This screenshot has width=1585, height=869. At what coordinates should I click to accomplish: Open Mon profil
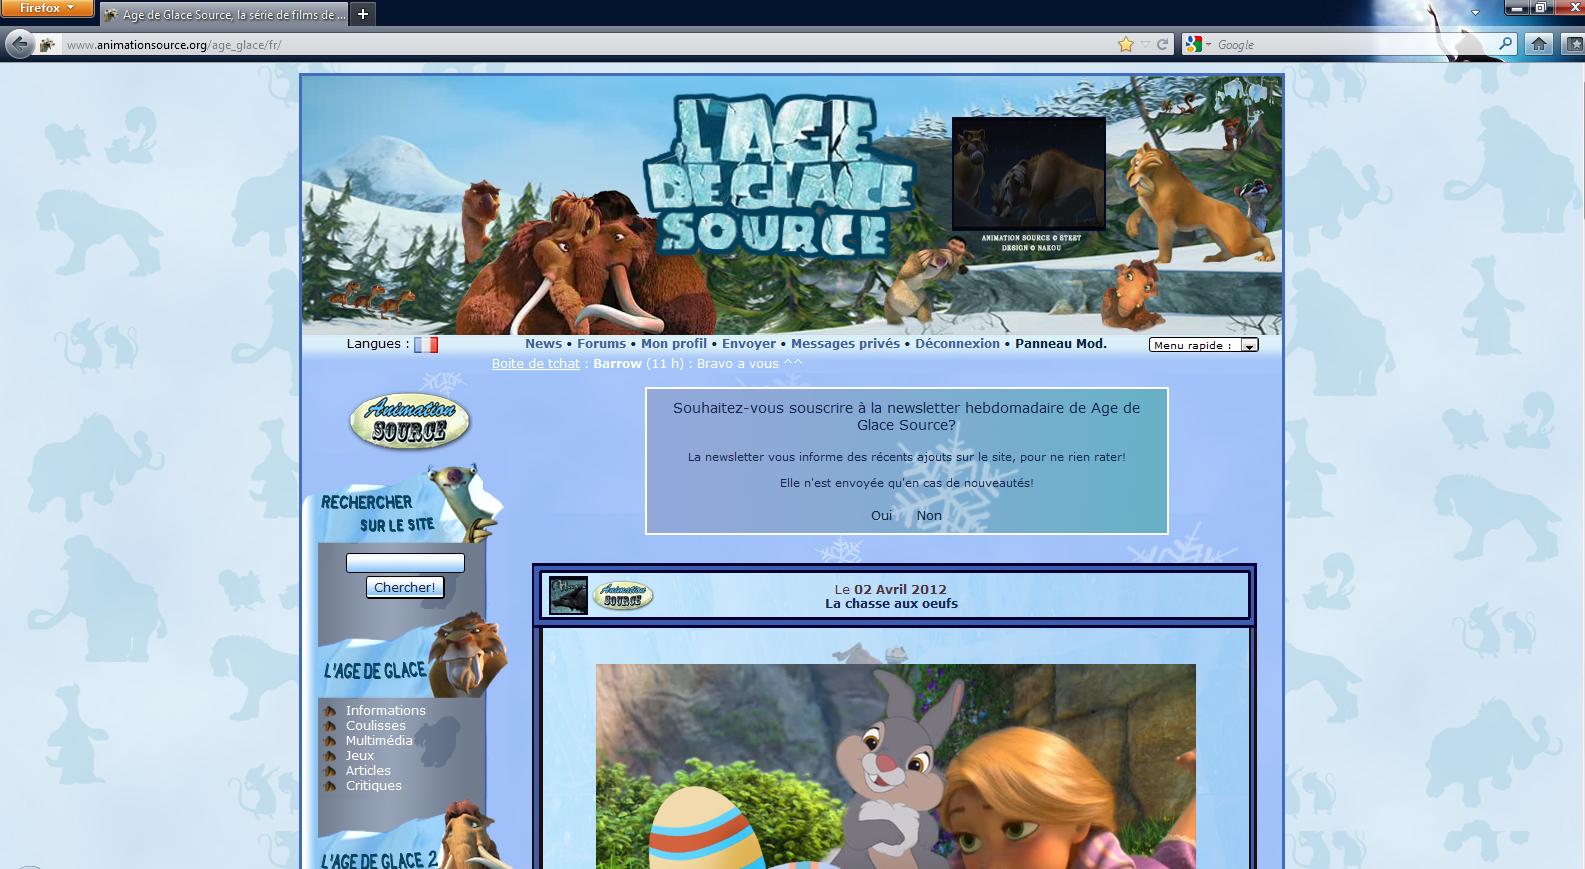tap(674, 343)
